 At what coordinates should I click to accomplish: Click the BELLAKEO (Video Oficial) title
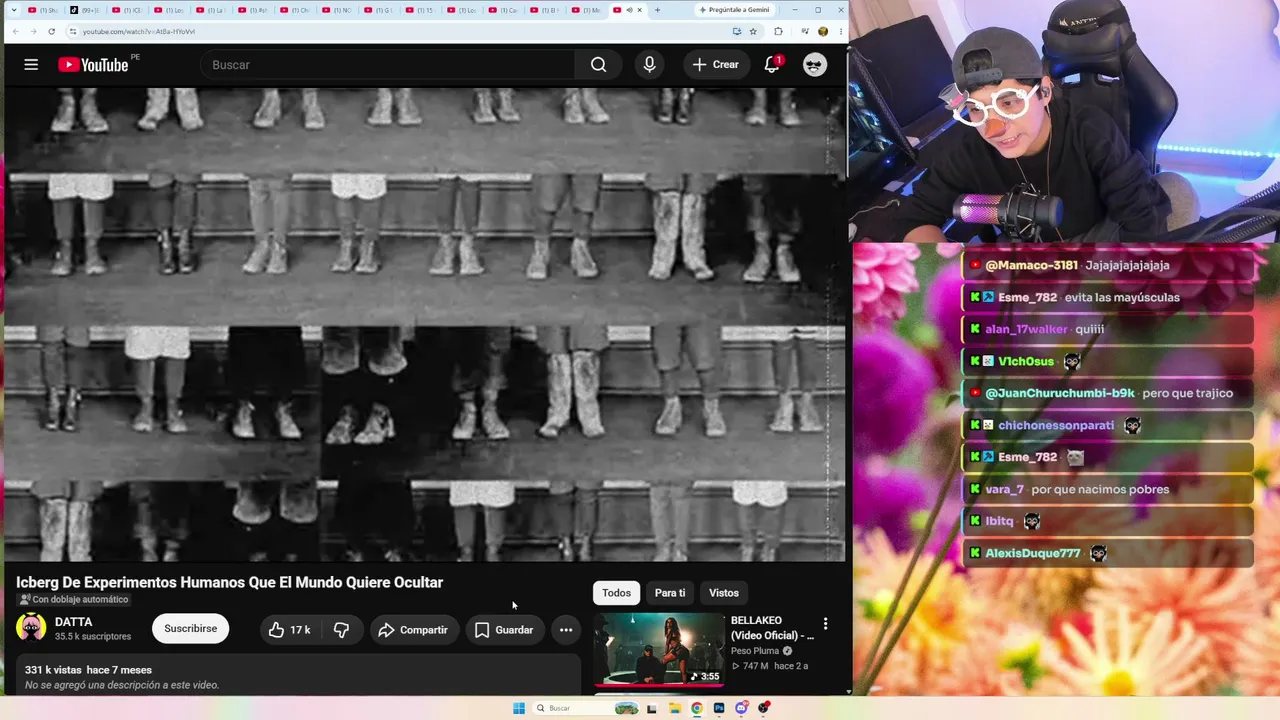(772, 628)
